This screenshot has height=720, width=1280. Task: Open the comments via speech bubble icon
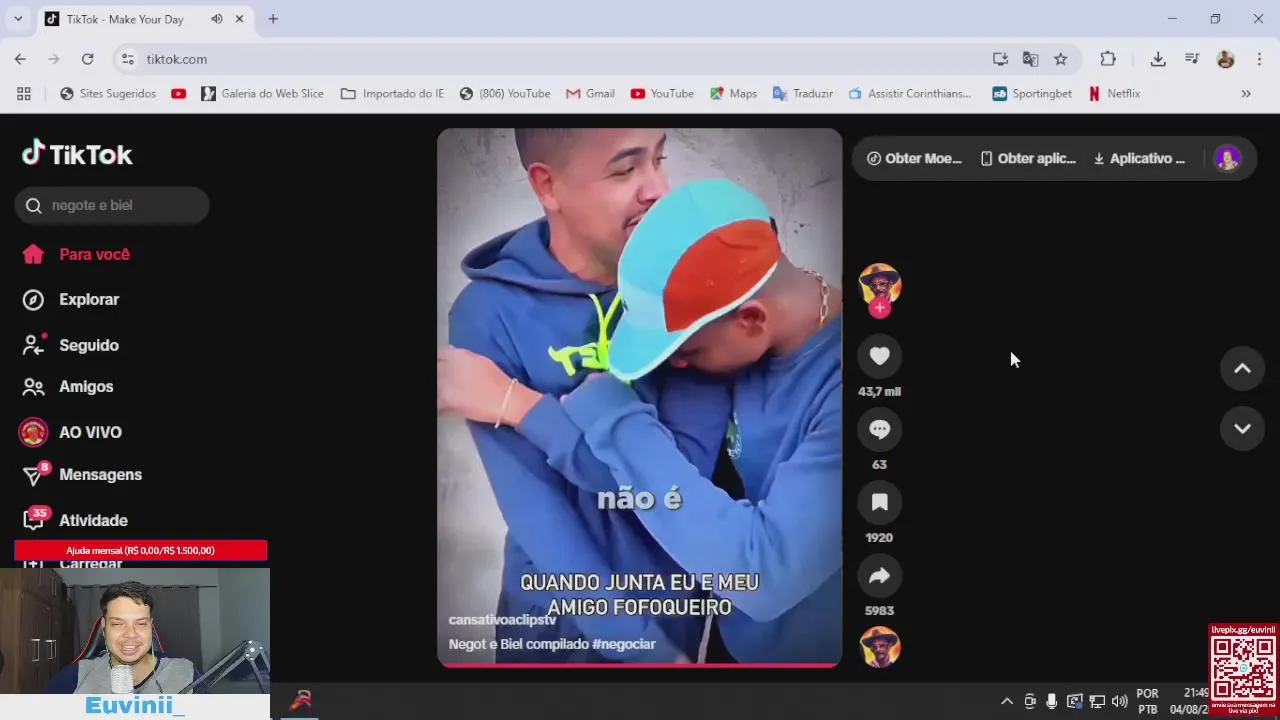click(879, 429)
